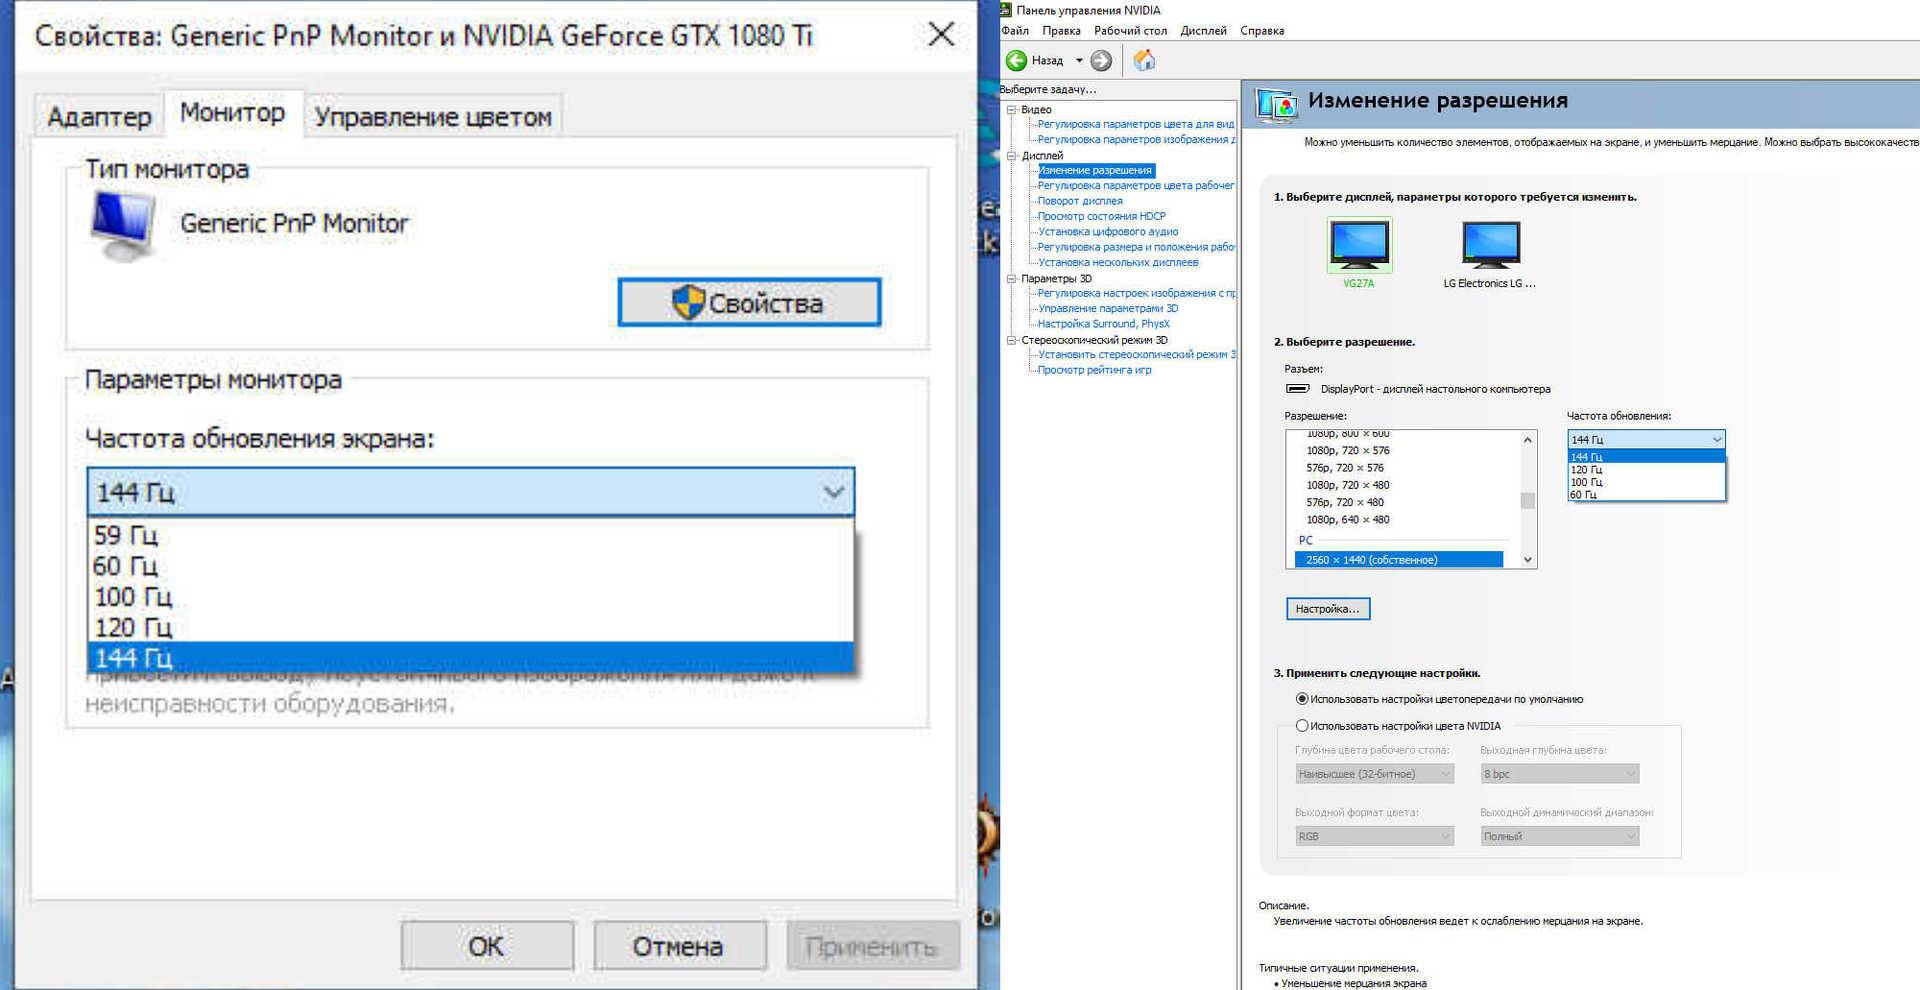Open the RGB output format dropdown

coord(1374,836)
